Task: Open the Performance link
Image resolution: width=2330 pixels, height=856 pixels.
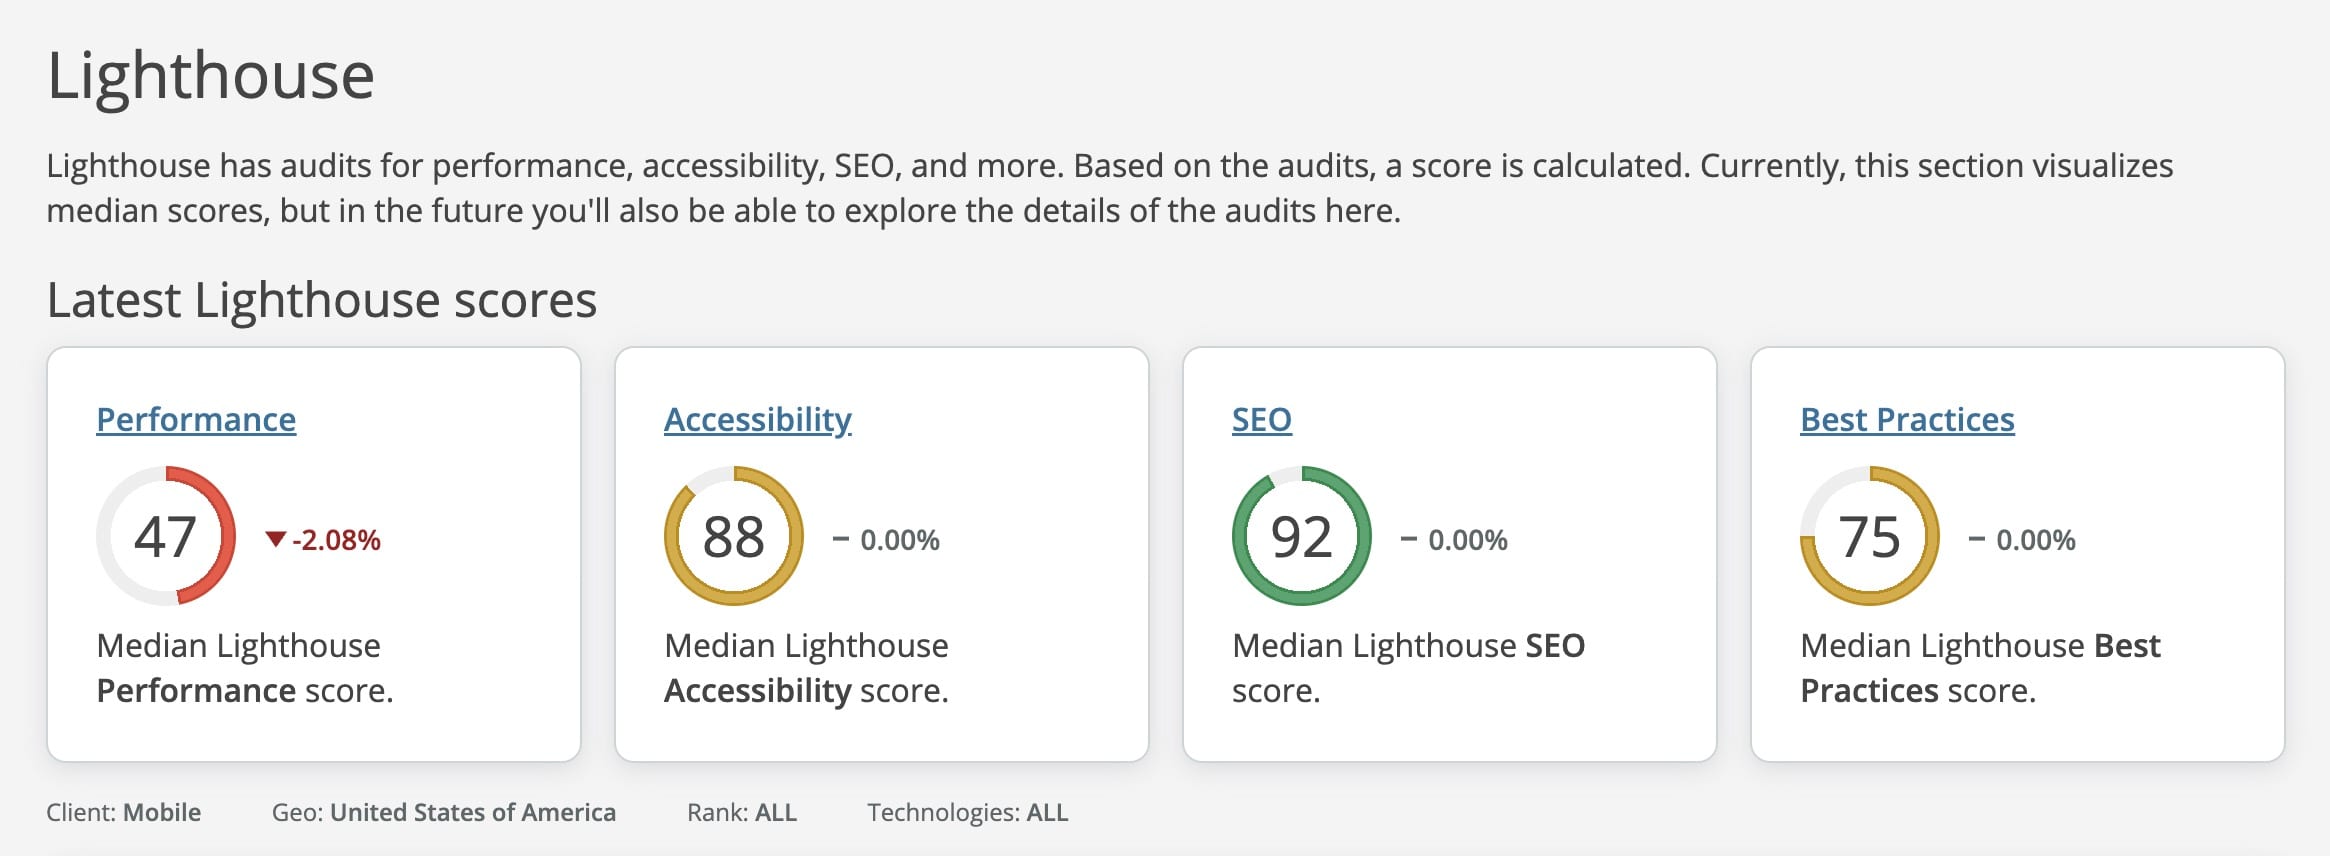Action: 195,420
